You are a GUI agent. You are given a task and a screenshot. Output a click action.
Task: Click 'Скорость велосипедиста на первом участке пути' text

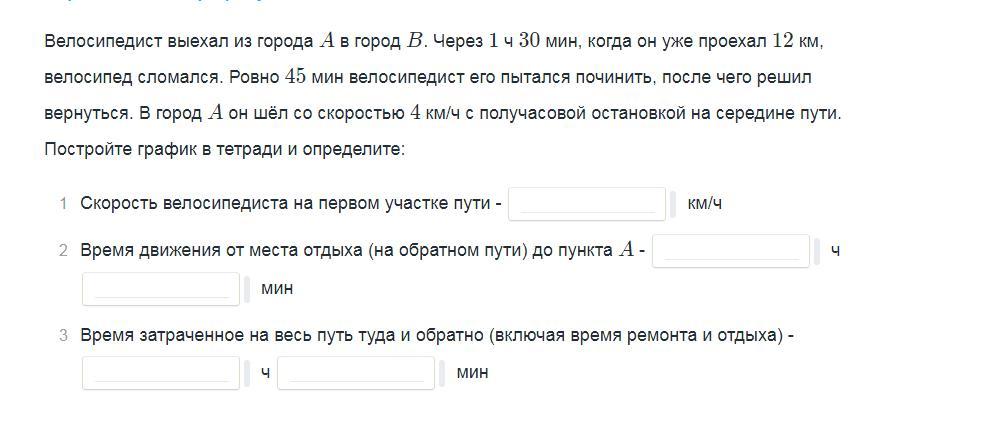coord(284,204)
